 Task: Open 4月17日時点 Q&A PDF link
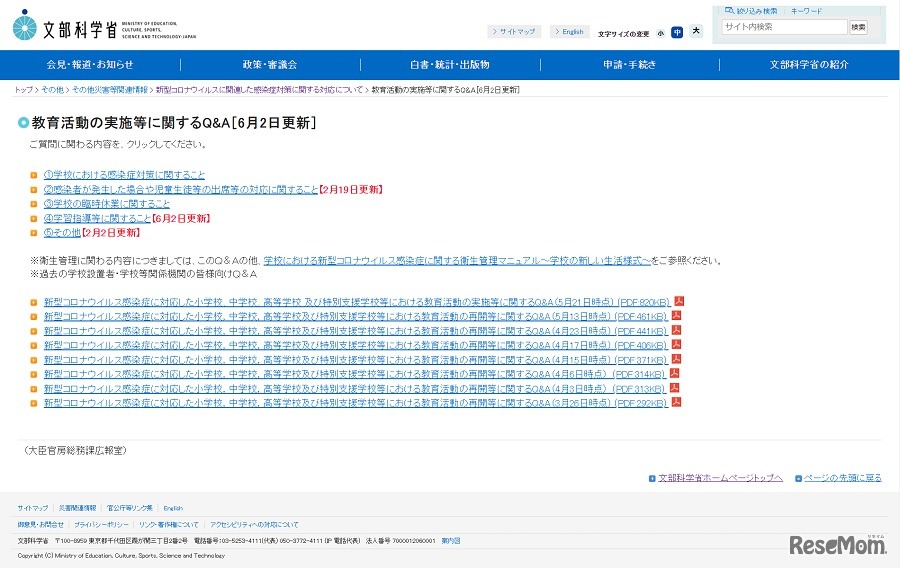356,345
